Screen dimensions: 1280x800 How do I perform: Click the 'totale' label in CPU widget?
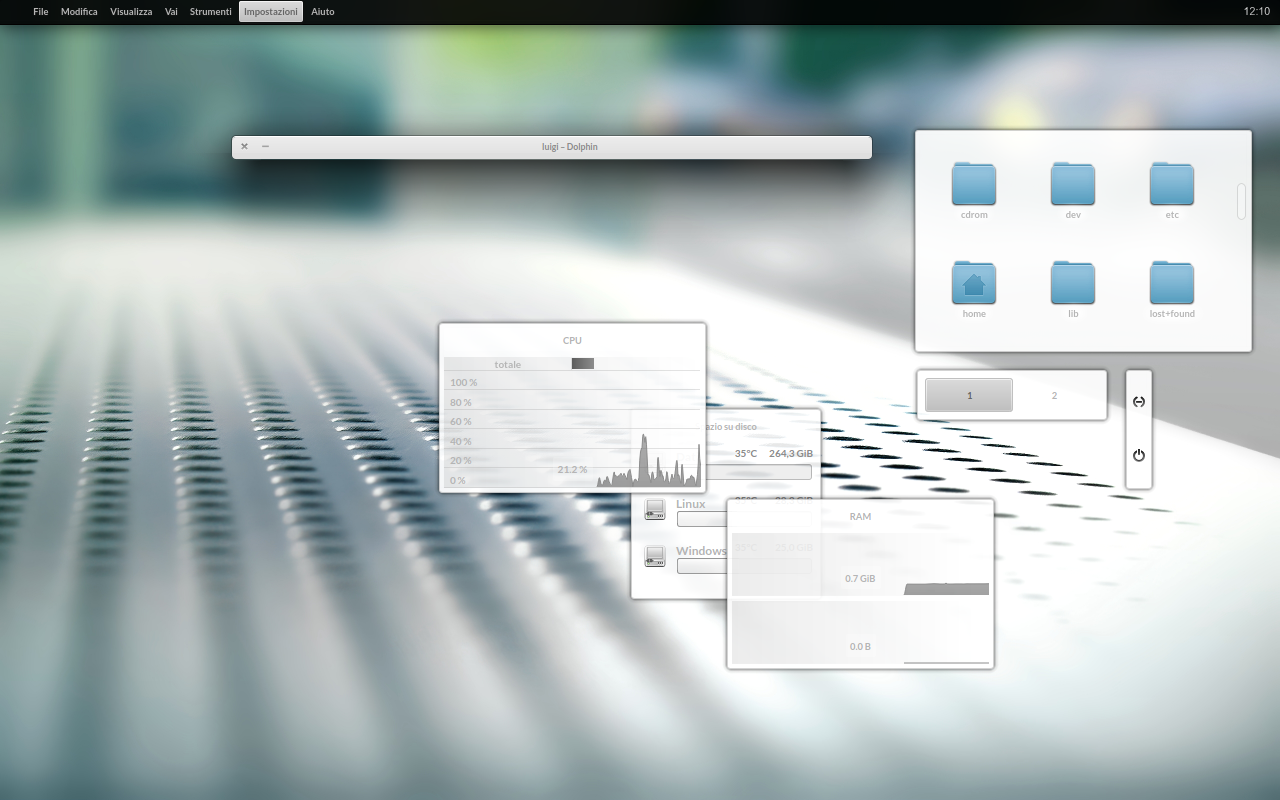coord(507,364)
